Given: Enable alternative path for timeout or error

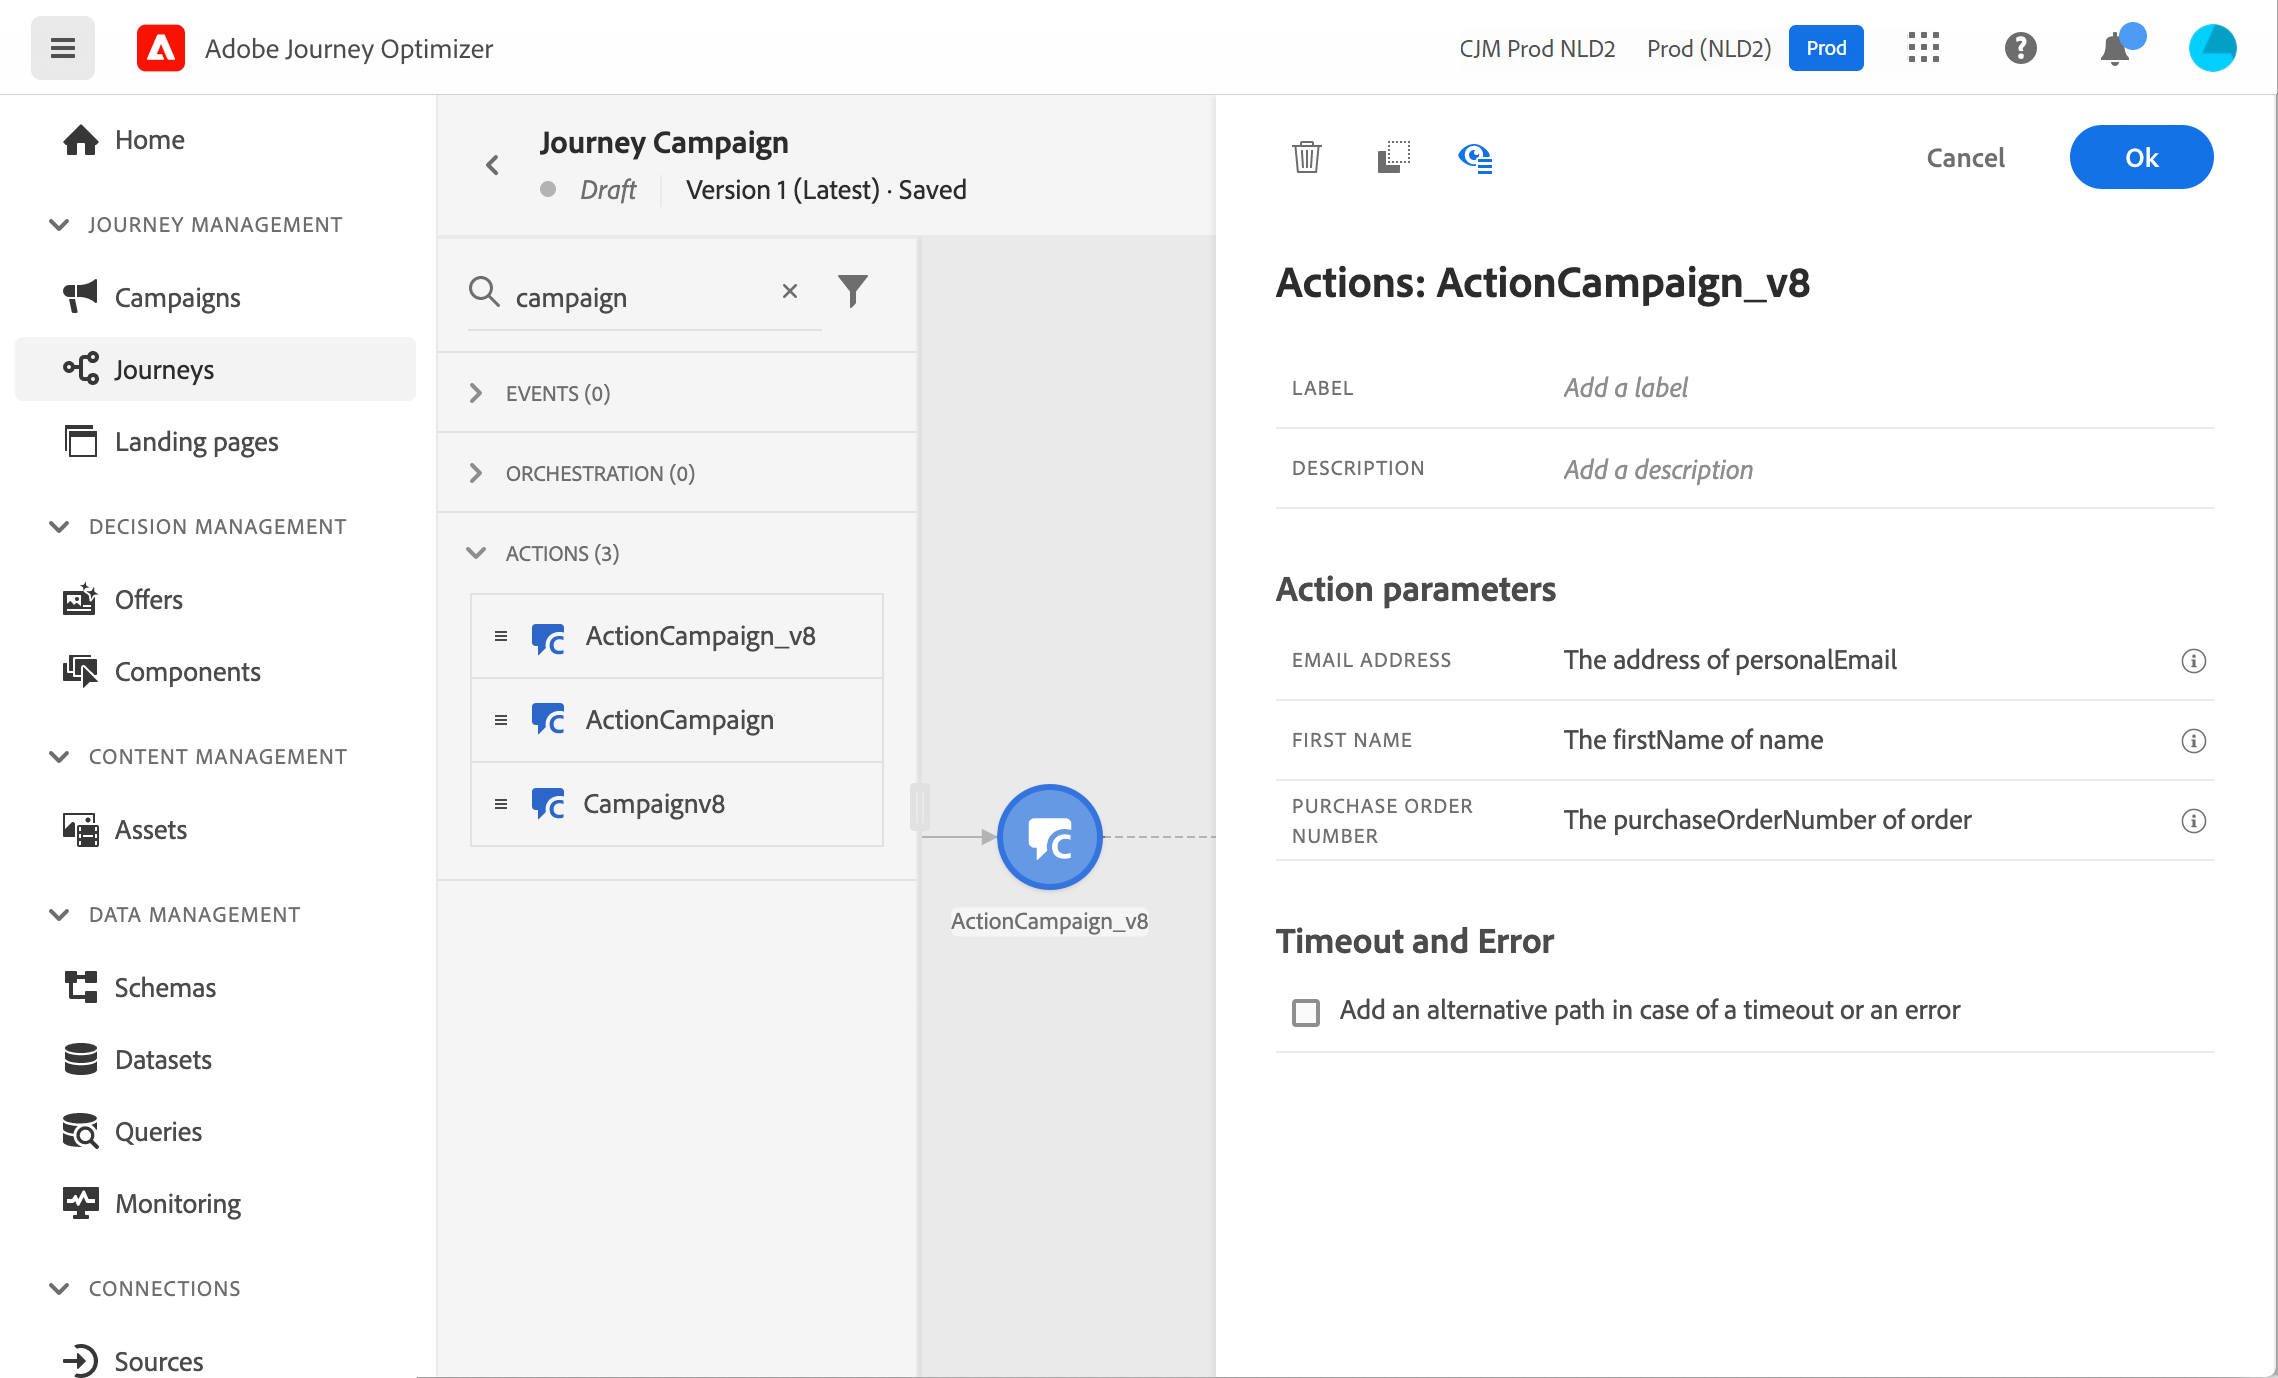Looking at the screenshot, I should (1306, 1012).
